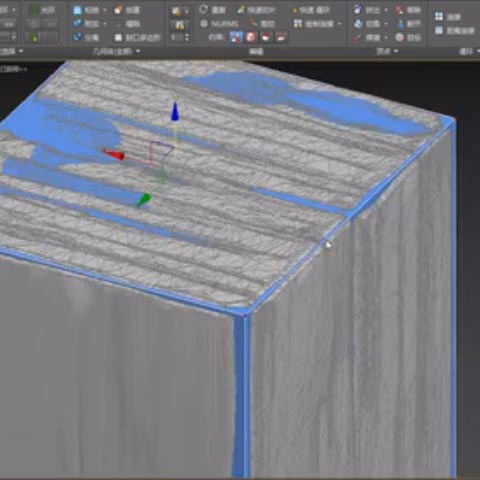Viewport: 480px width, 480px height.
Task: Click the Chamfer (切角) tool icon
Action: coord(358,24)
